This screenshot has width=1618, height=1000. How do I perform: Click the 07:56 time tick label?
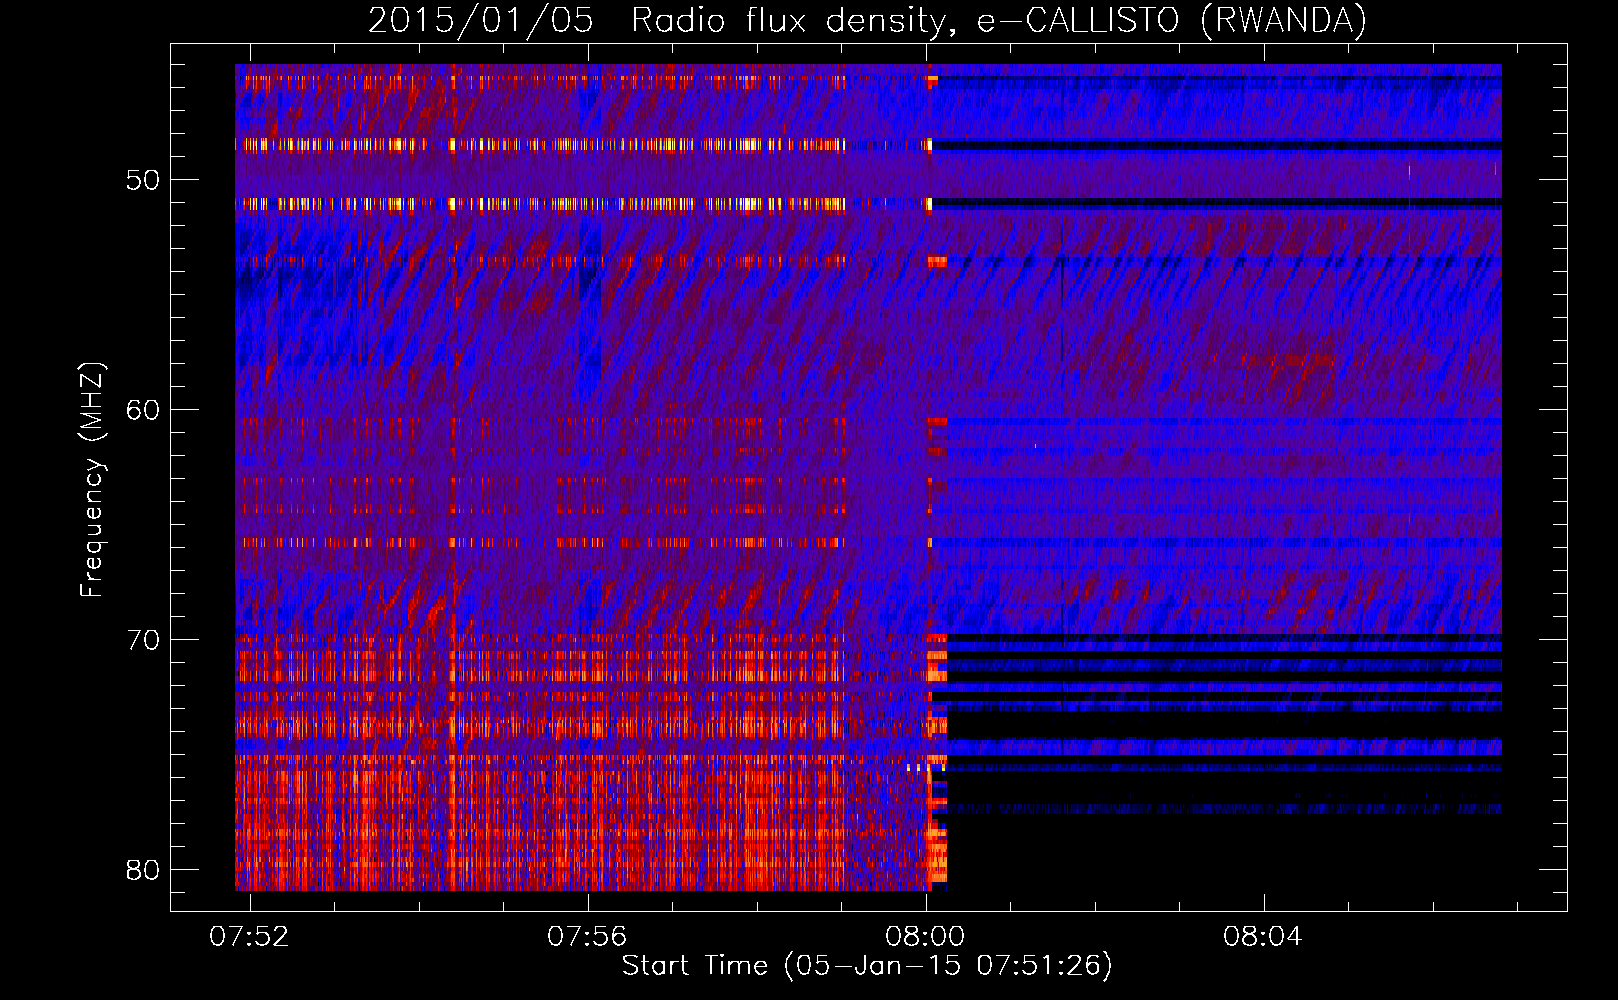point(587,936)
